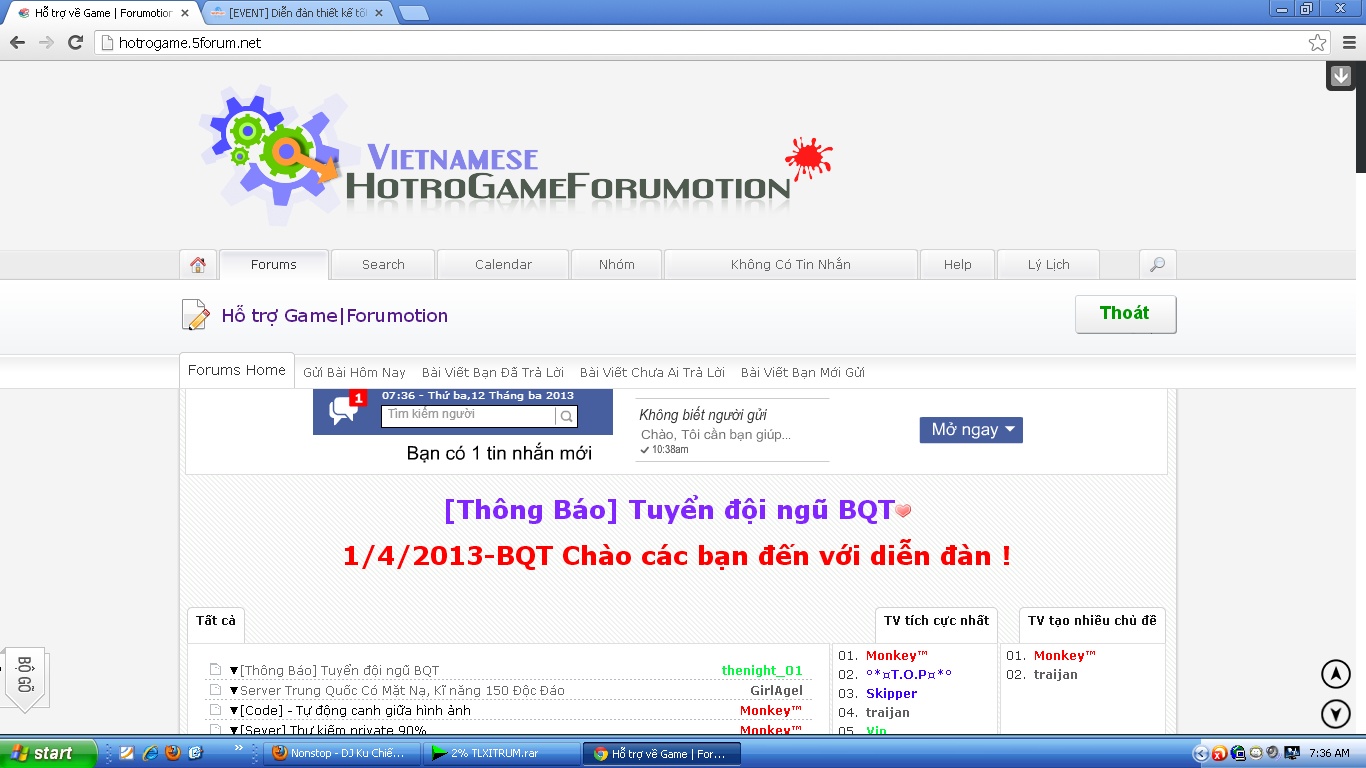Bookmark page with the star icon
This screenshot has width=1366, height=768.
pyautogui.click(x=1318, y=42)
